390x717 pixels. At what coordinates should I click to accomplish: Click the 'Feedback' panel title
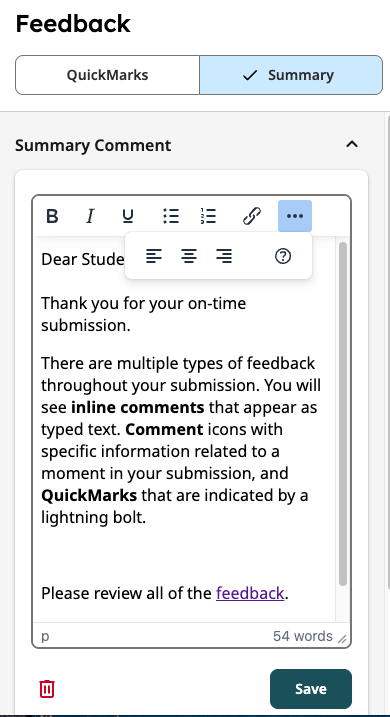click(x=73, y=24)
